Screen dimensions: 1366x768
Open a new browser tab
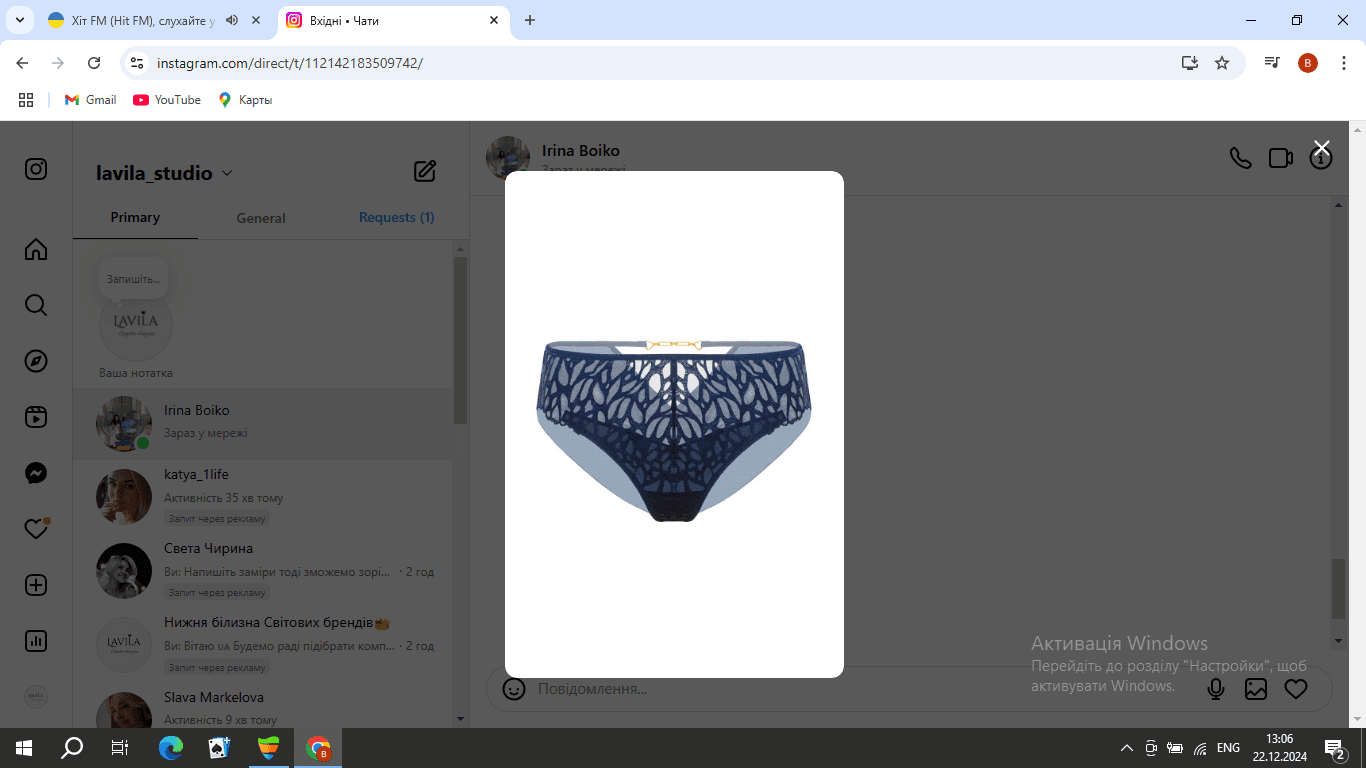[530, 20]
